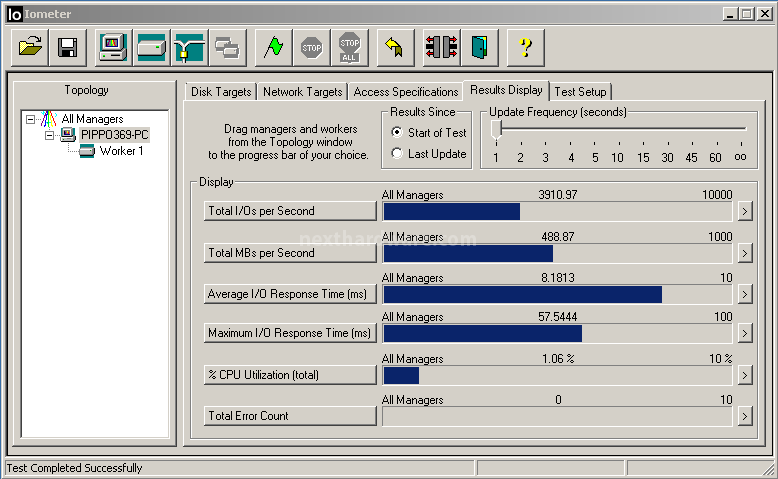778x479 pixels.
Task: Open test configuration file icon
Action: click(30, 48)
